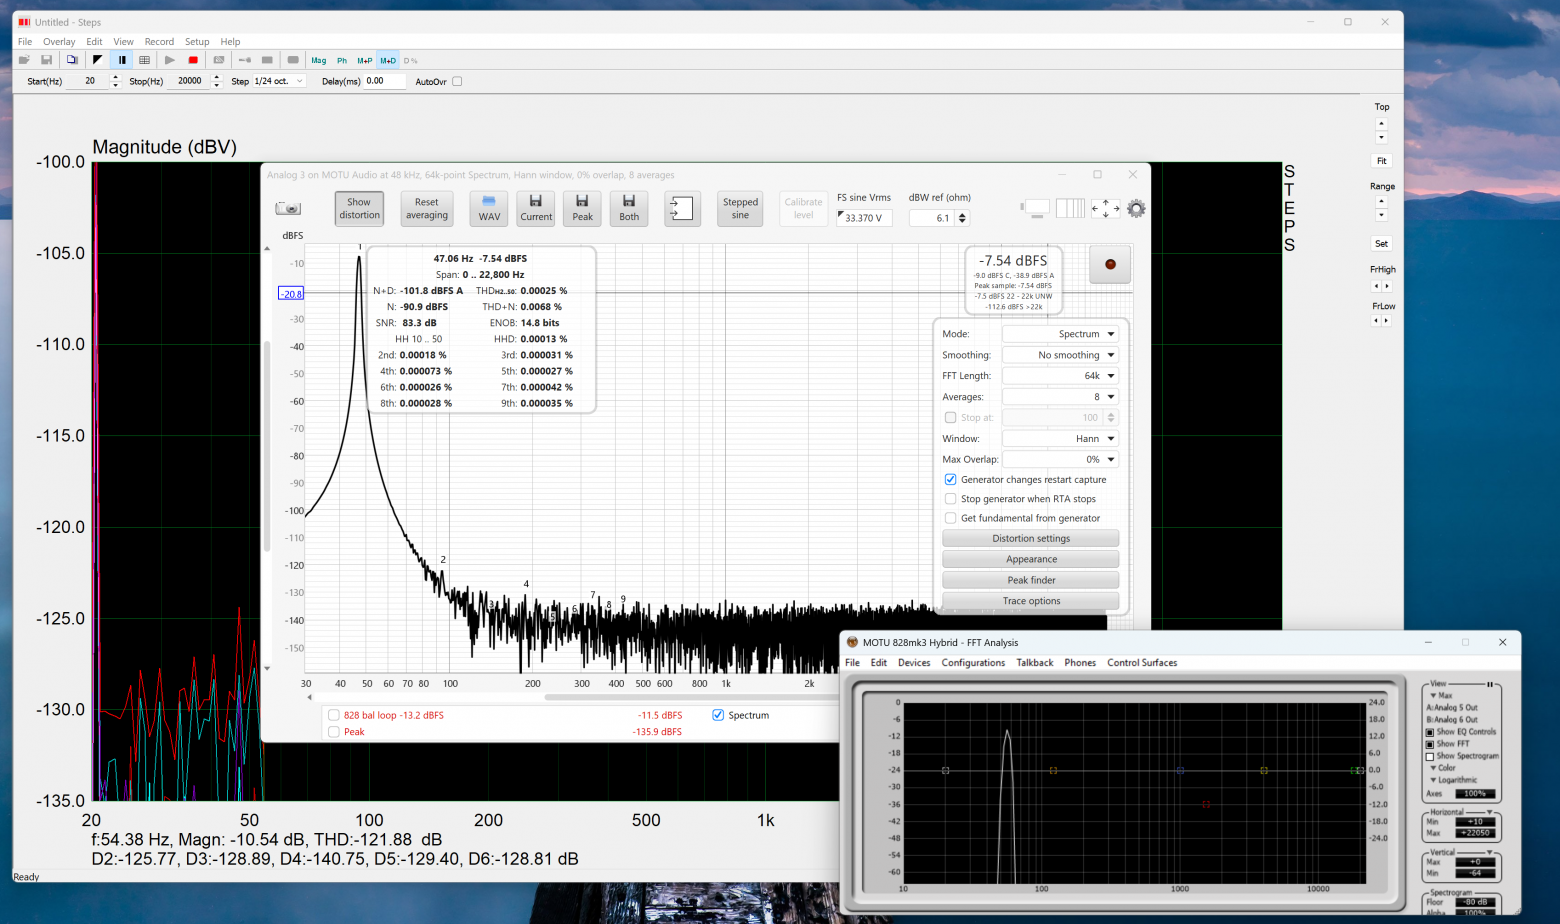Click the graph limits arrows icon
This screenshot has width=1560, height=924.
(x=1105, y=208)
